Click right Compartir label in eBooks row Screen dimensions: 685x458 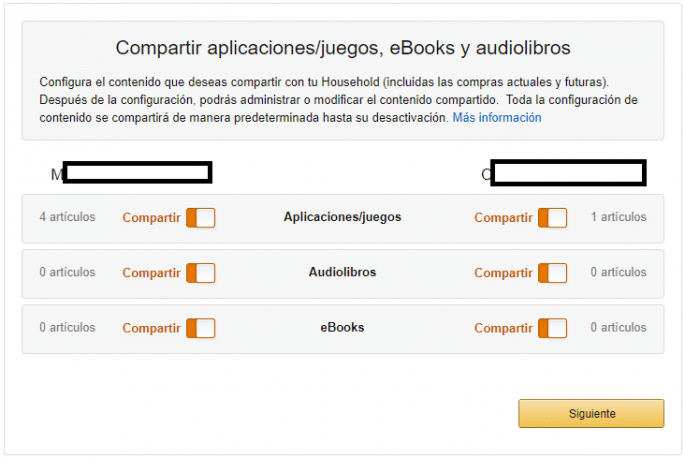click(x=503, y=328)
